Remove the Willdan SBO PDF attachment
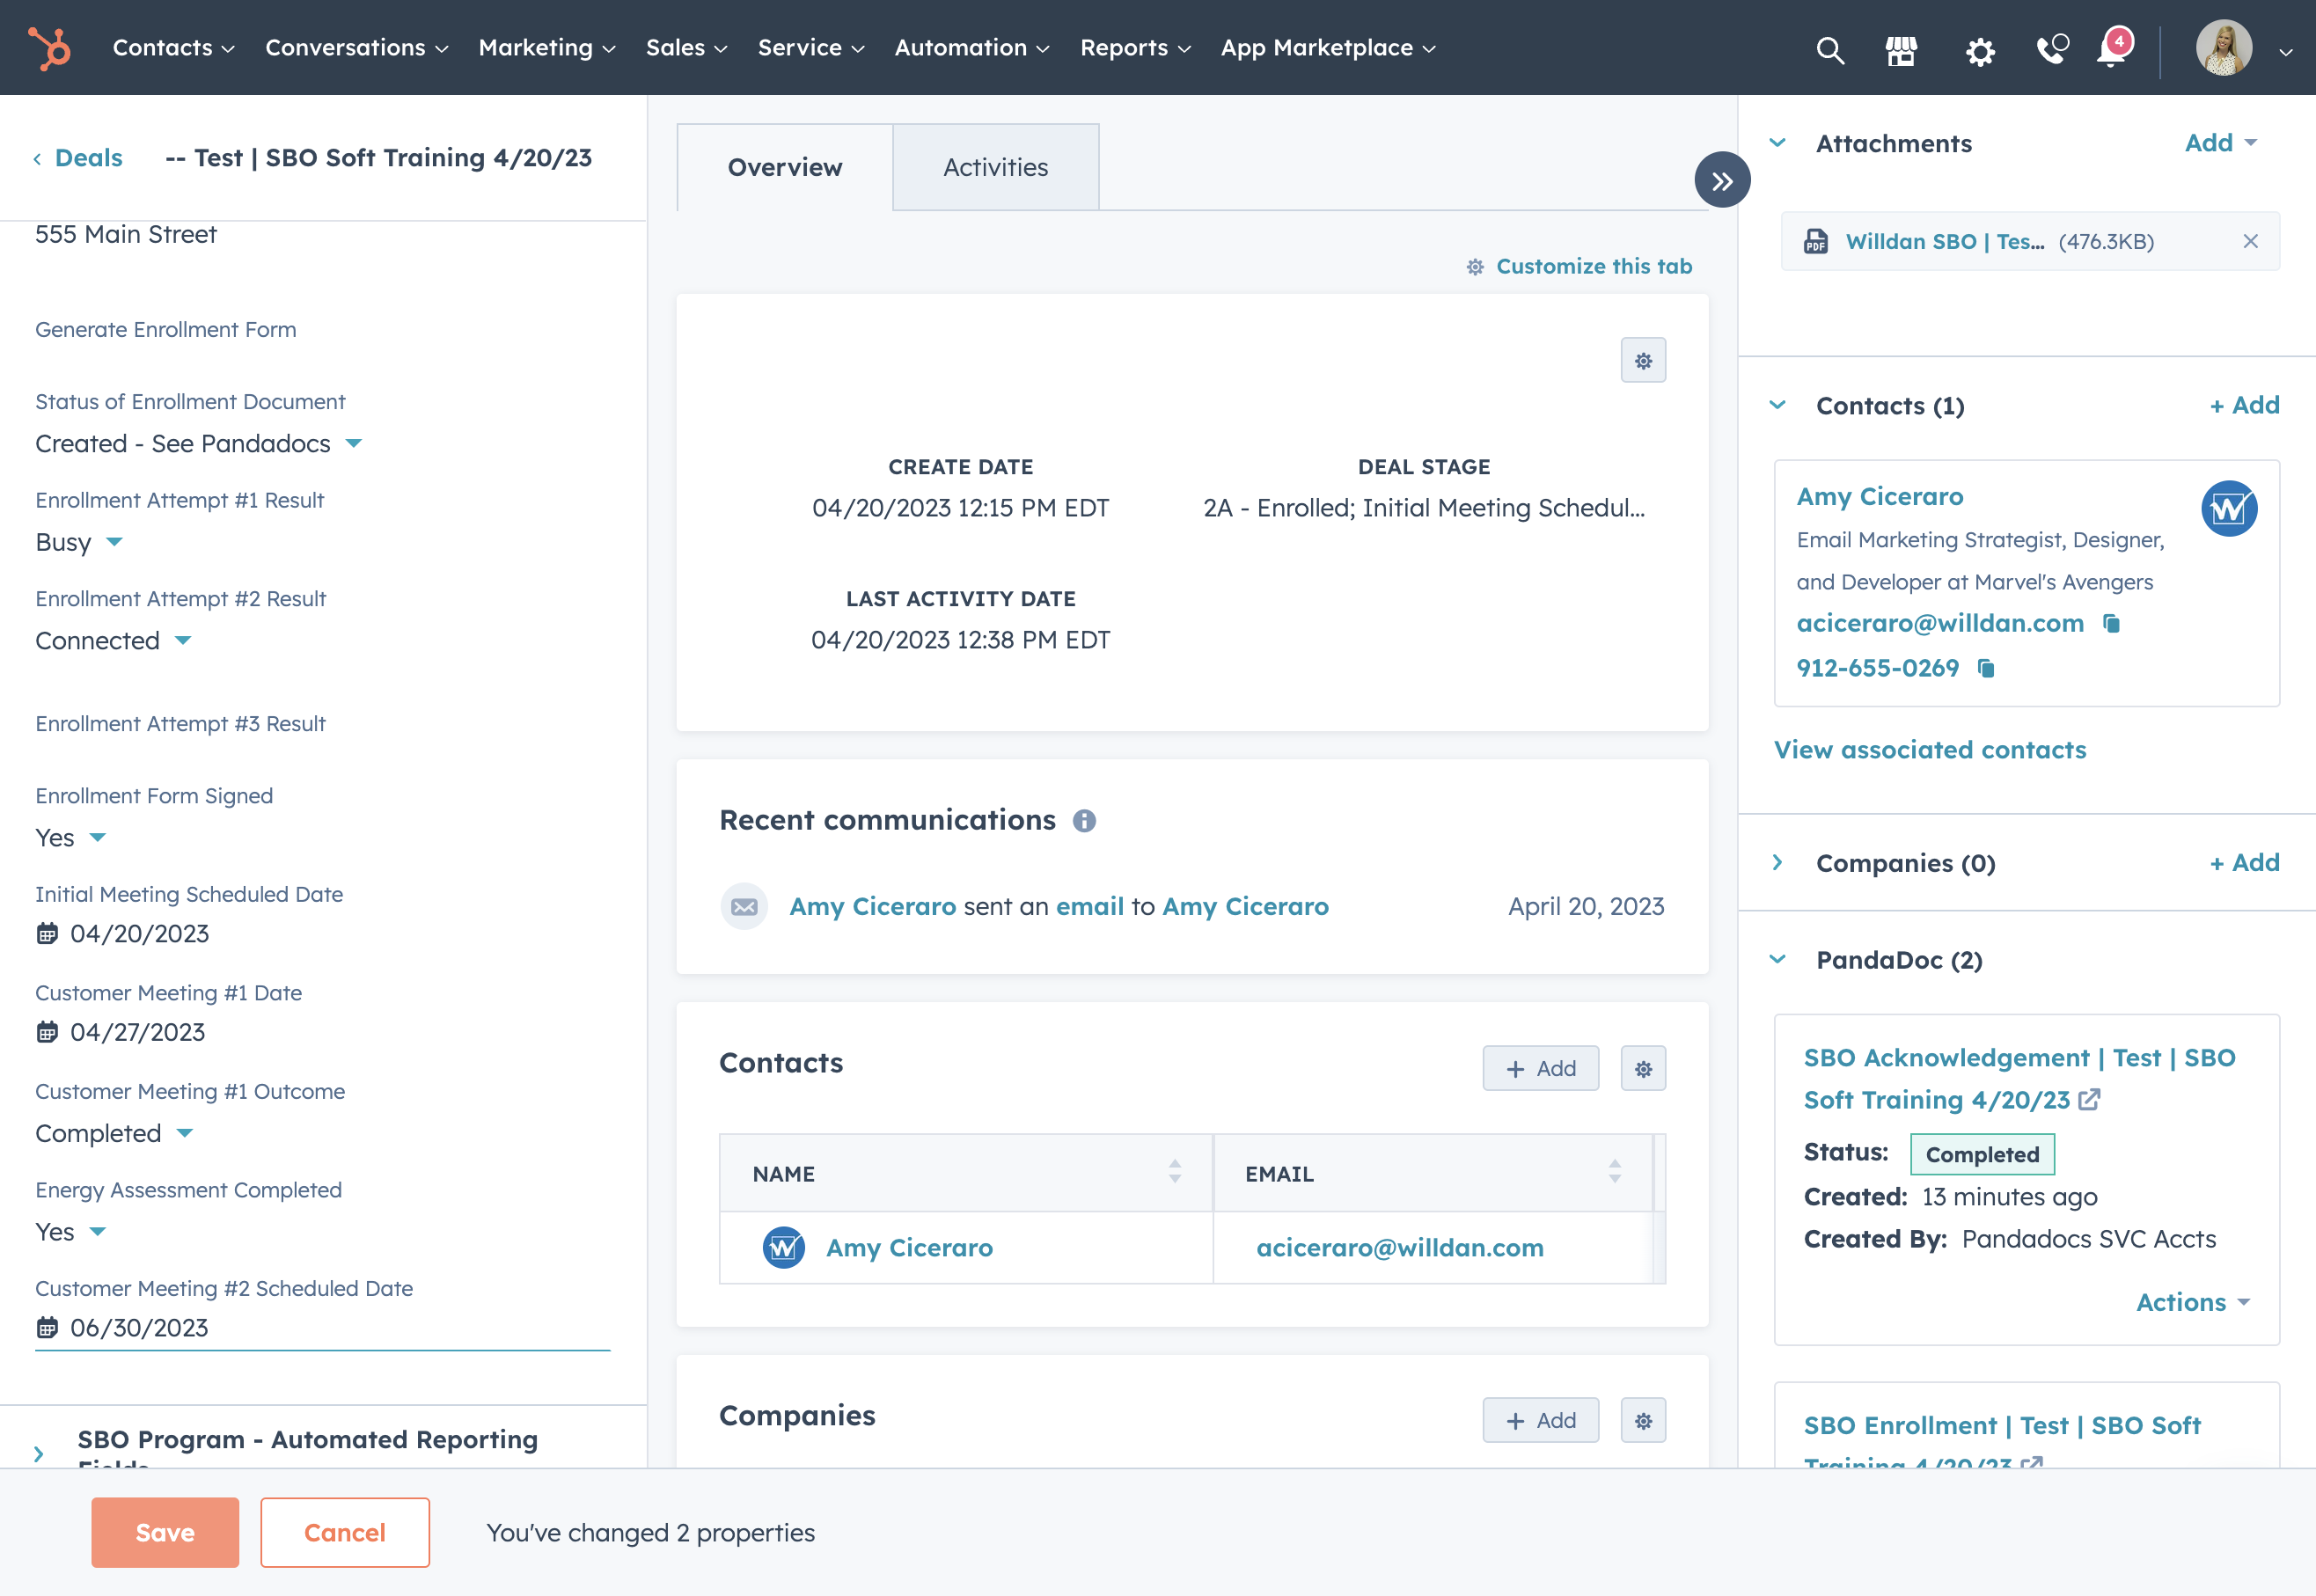2316x1596 pixels. (2250, 241)
